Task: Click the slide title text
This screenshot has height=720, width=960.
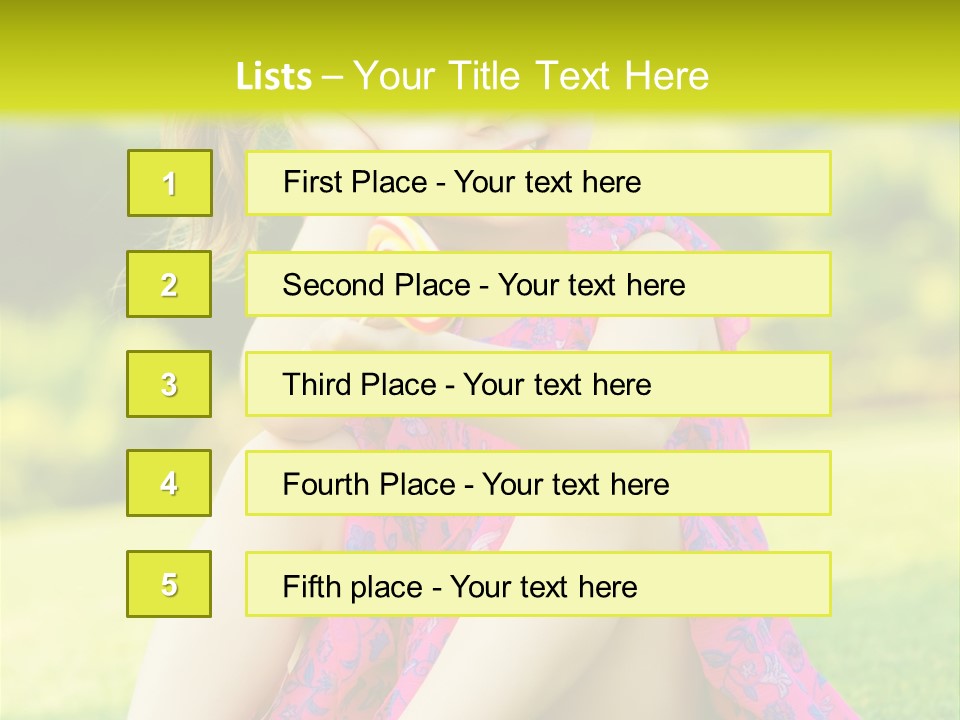Action: tap(473, 76)
